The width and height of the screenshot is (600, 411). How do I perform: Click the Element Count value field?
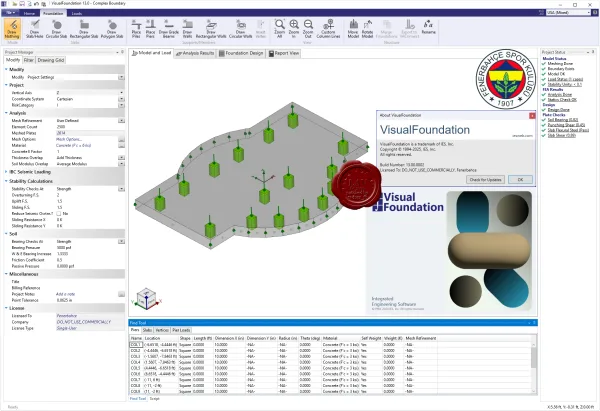(x=90, y=127)
